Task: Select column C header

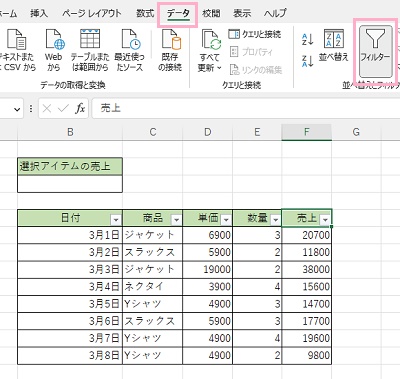Action: [x=153, y=132]
